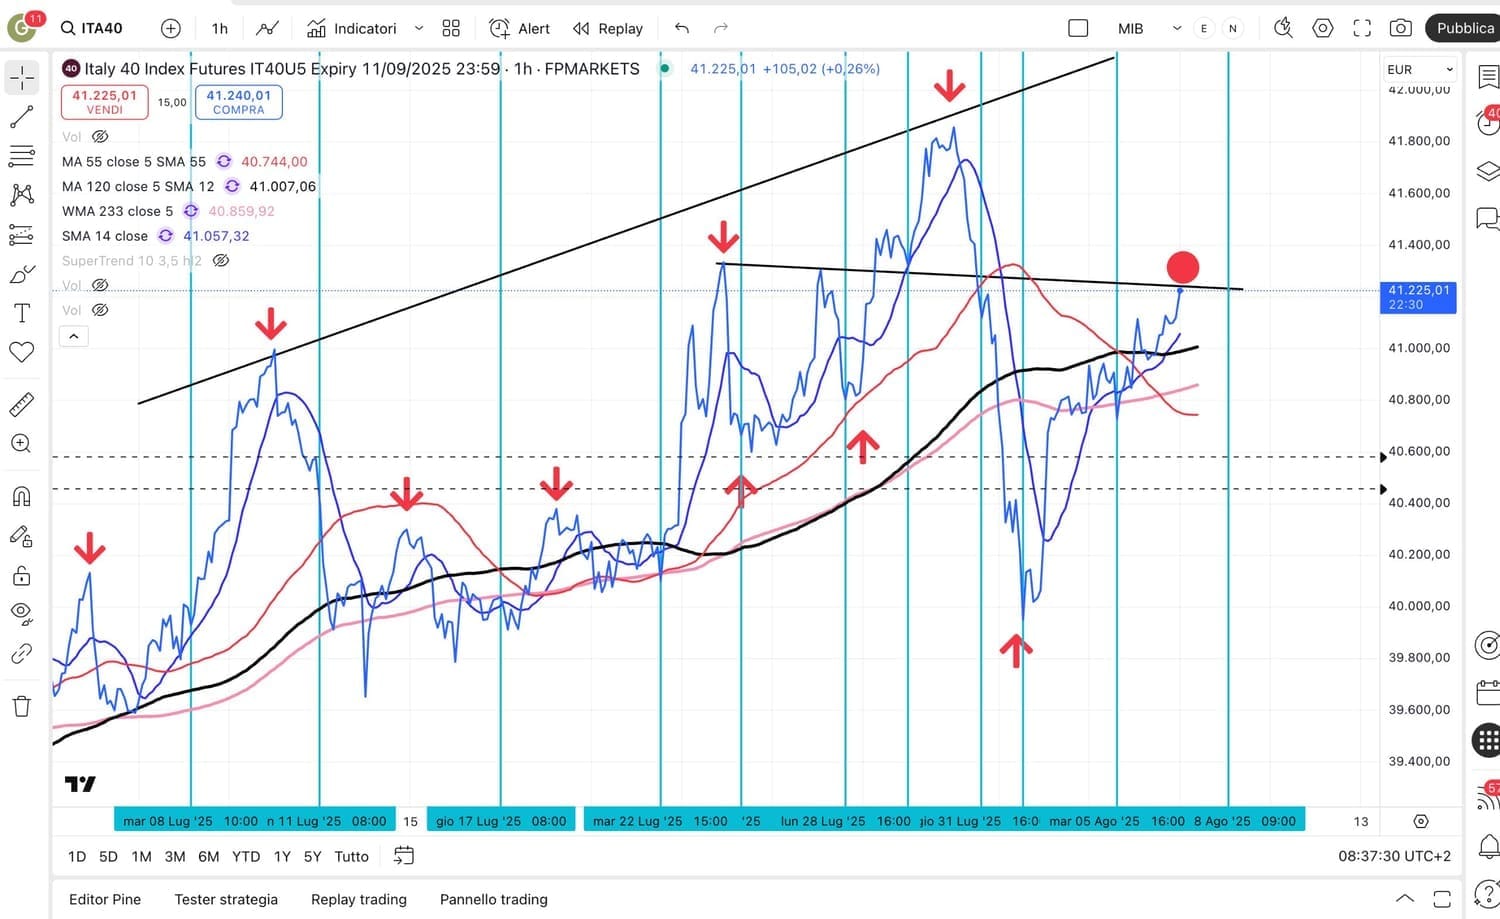
Task: Open the icons and emoji tool (heart)
Action: pyautogui.click(x=22, y=352)
